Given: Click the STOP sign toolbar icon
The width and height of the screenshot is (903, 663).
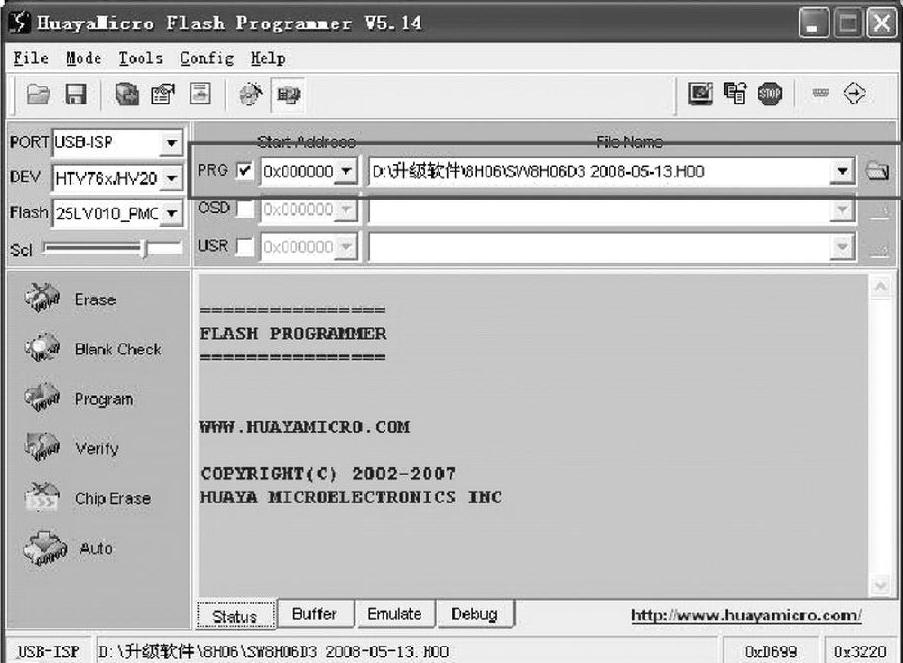Looking at the screenshot, I should coord(770,93).
